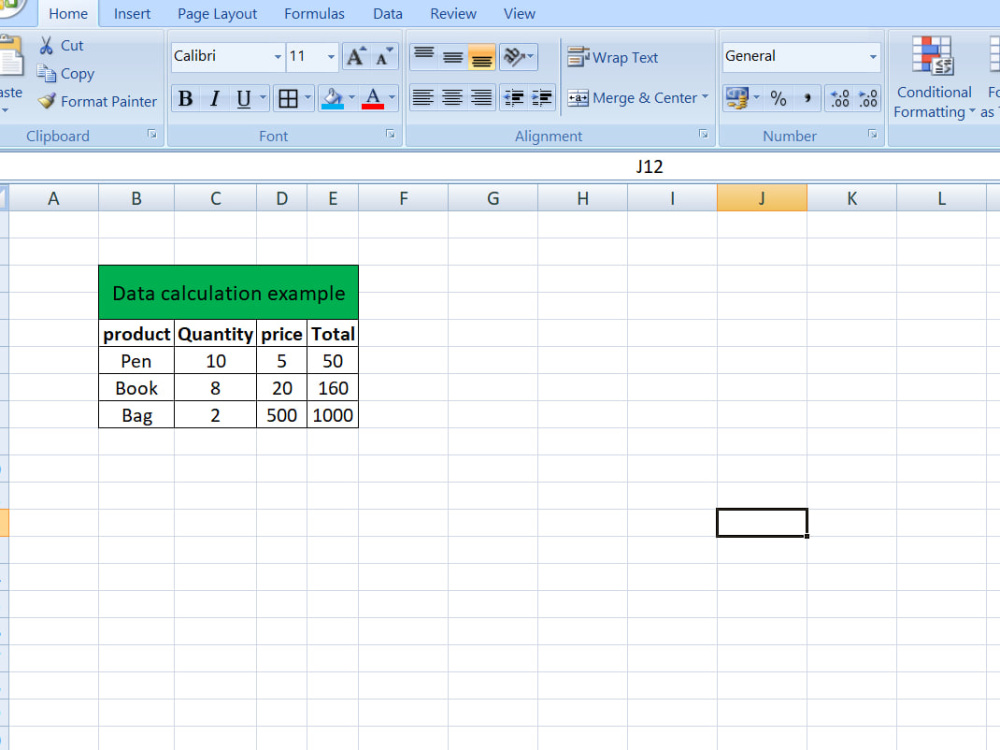This screenshot has width=1000, height=750.
Task: Increase font size with Grow Font
Action: [356, 57]
